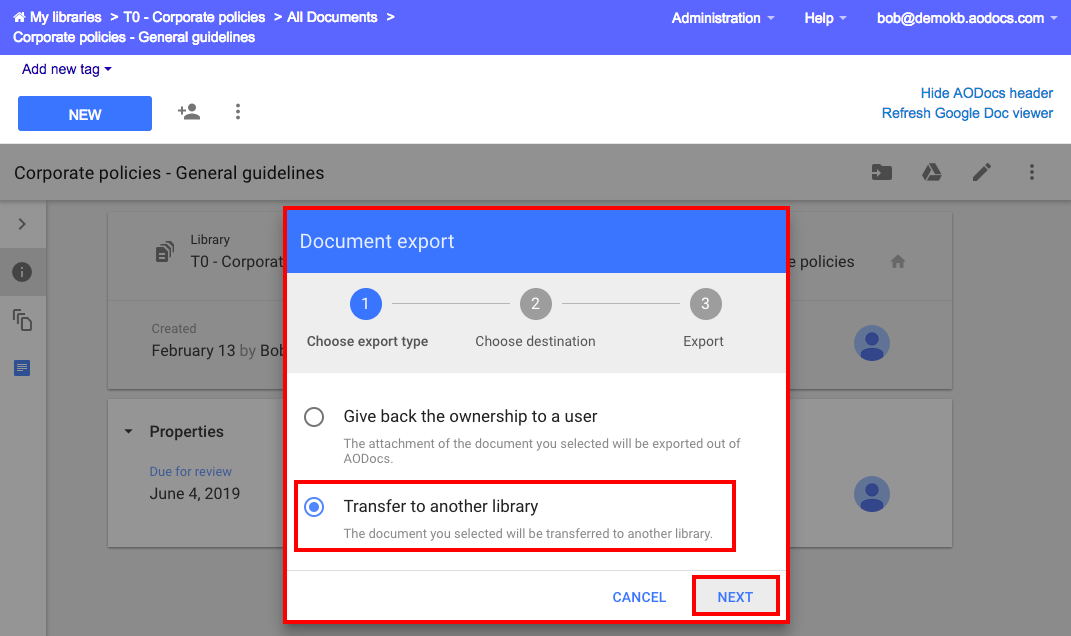Click the Document export dialog title
1071x636 pixels.
[x=377, y=241]
